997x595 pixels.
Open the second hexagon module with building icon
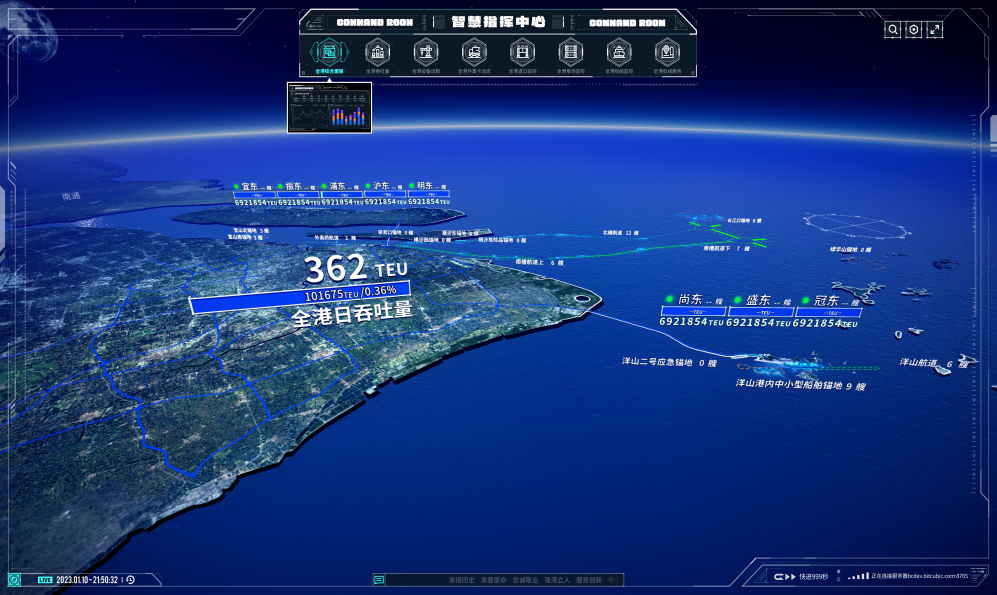pyautogui.click(x=377, y=51)
